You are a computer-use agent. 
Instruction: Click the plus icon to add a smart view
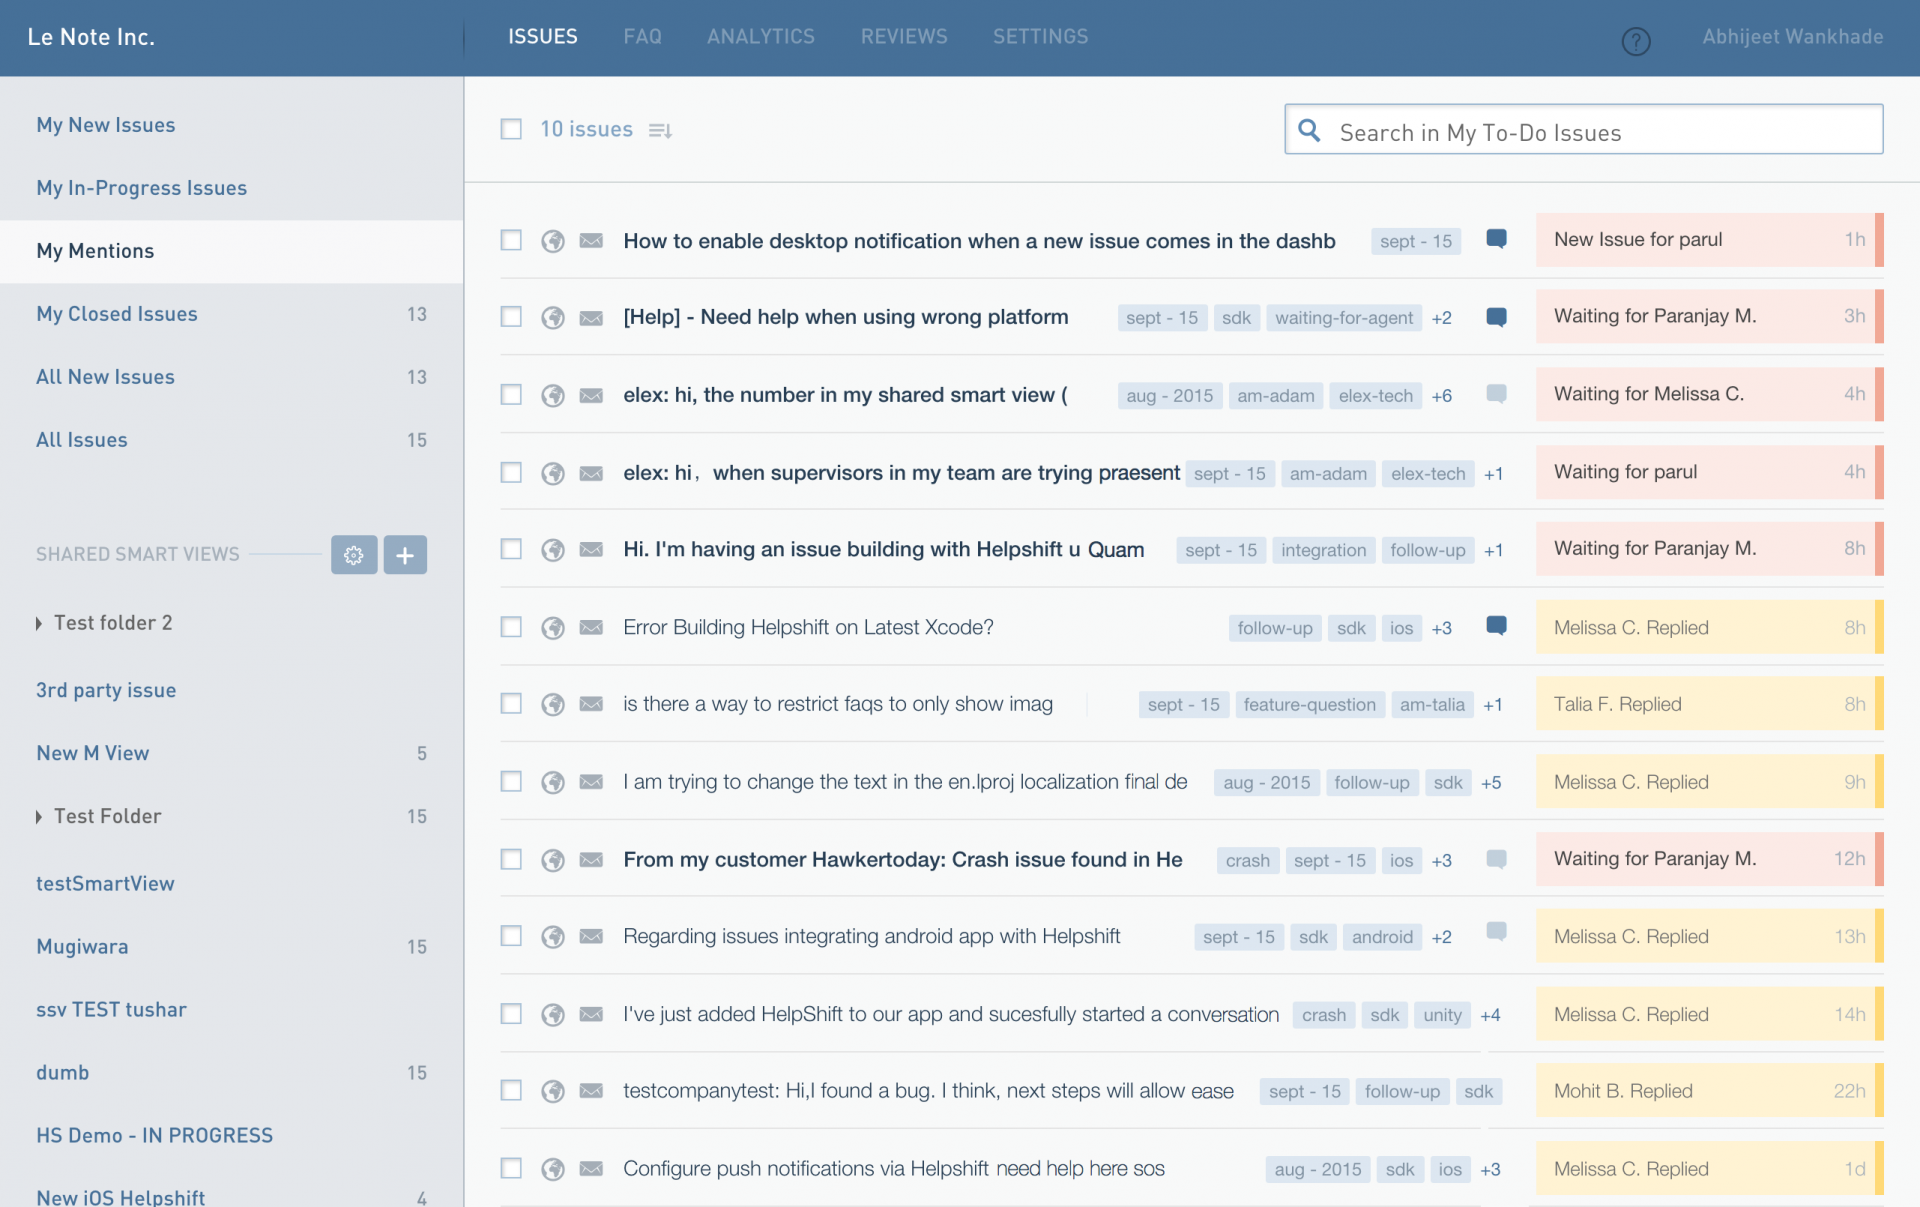[x=405, y=554]
